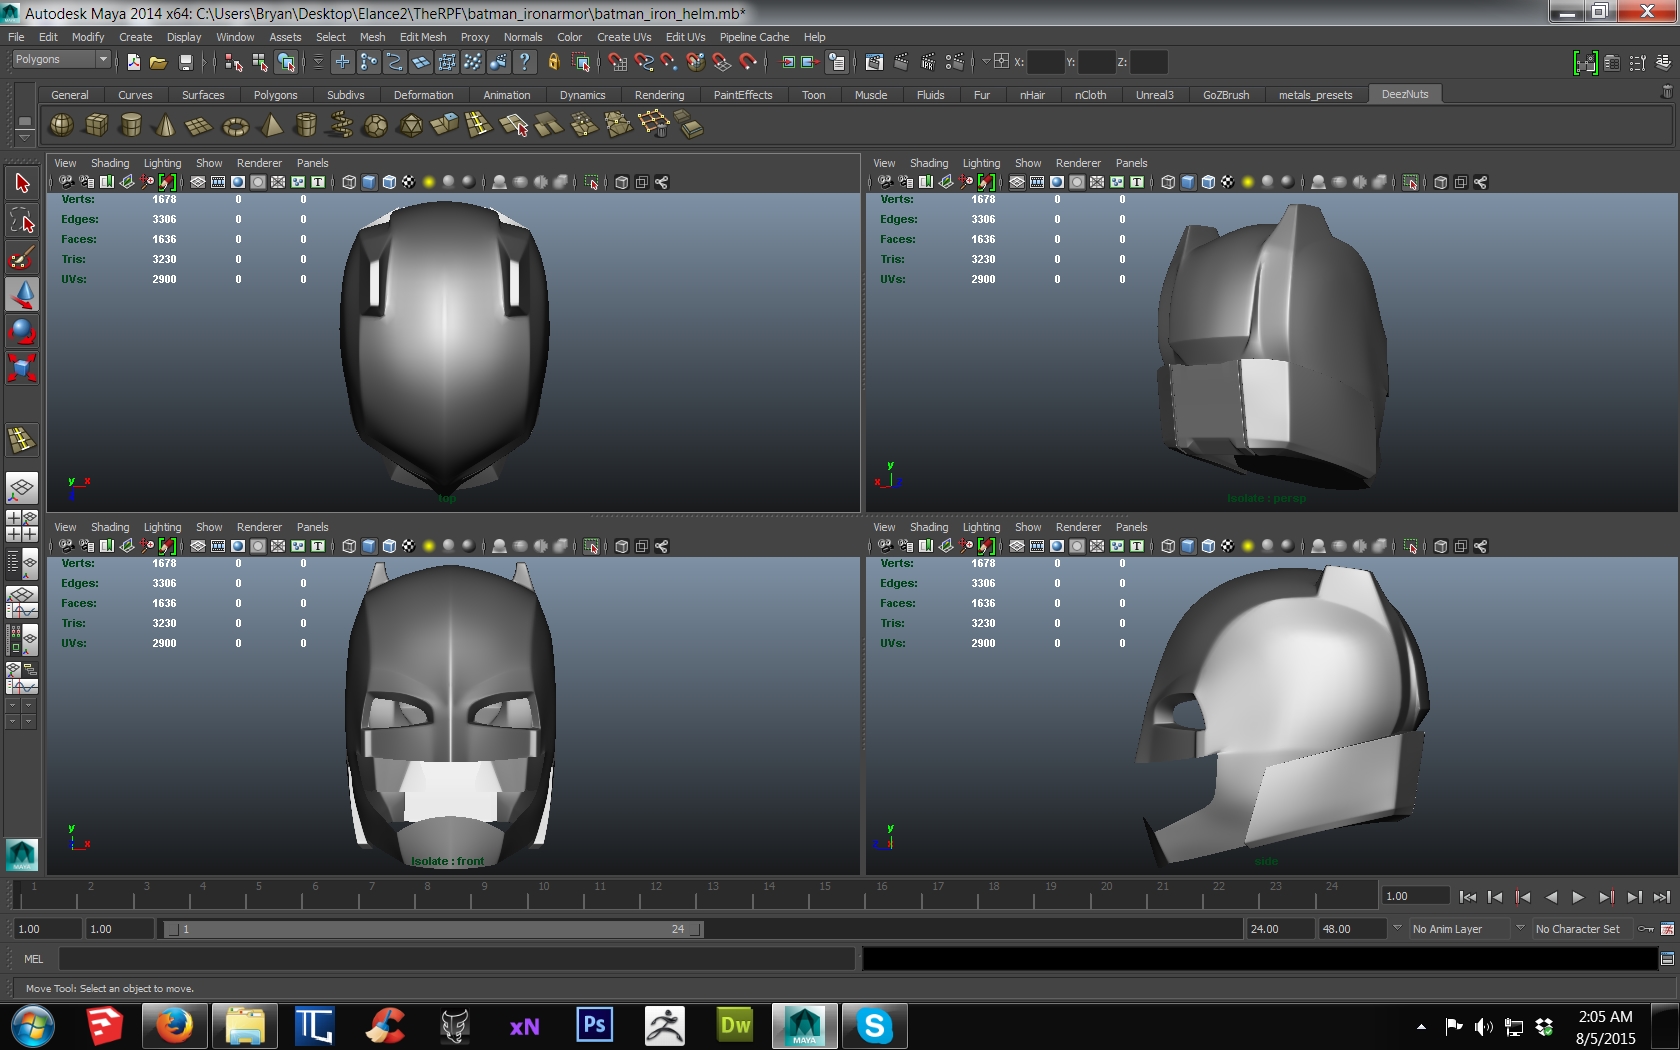
Task: Open the Lighting menu in front viewport
Action: (162, 527)
